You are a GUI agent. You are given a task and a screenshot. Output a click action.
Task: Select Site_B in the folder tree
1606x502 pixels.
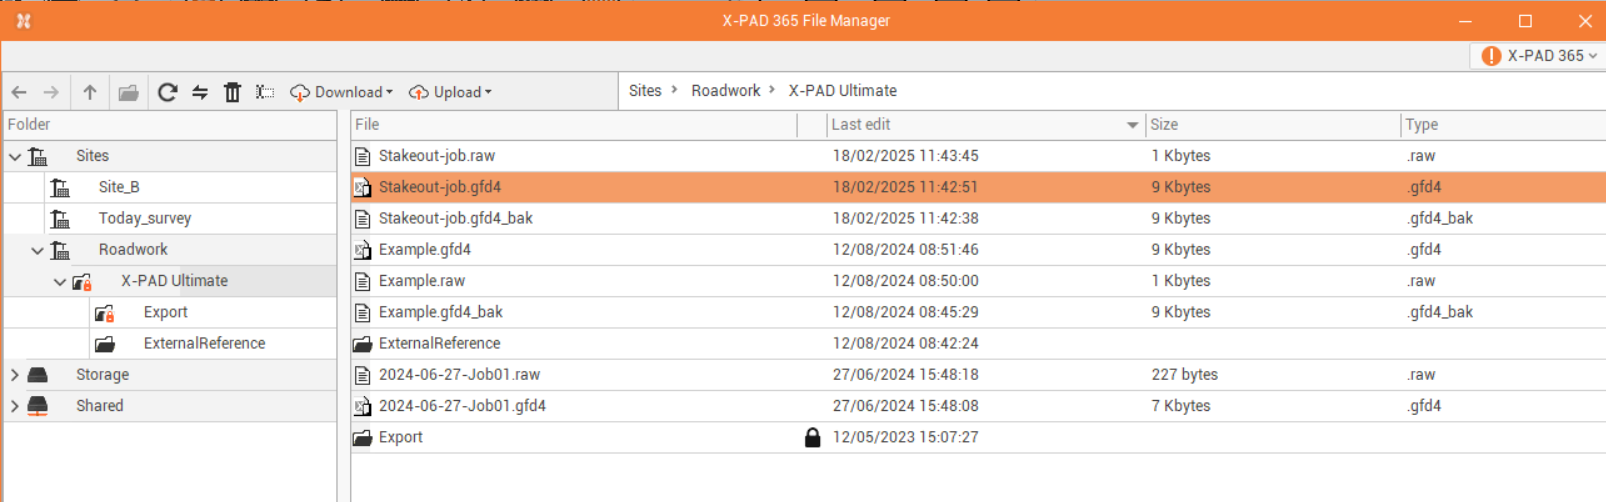pos(119,187)
